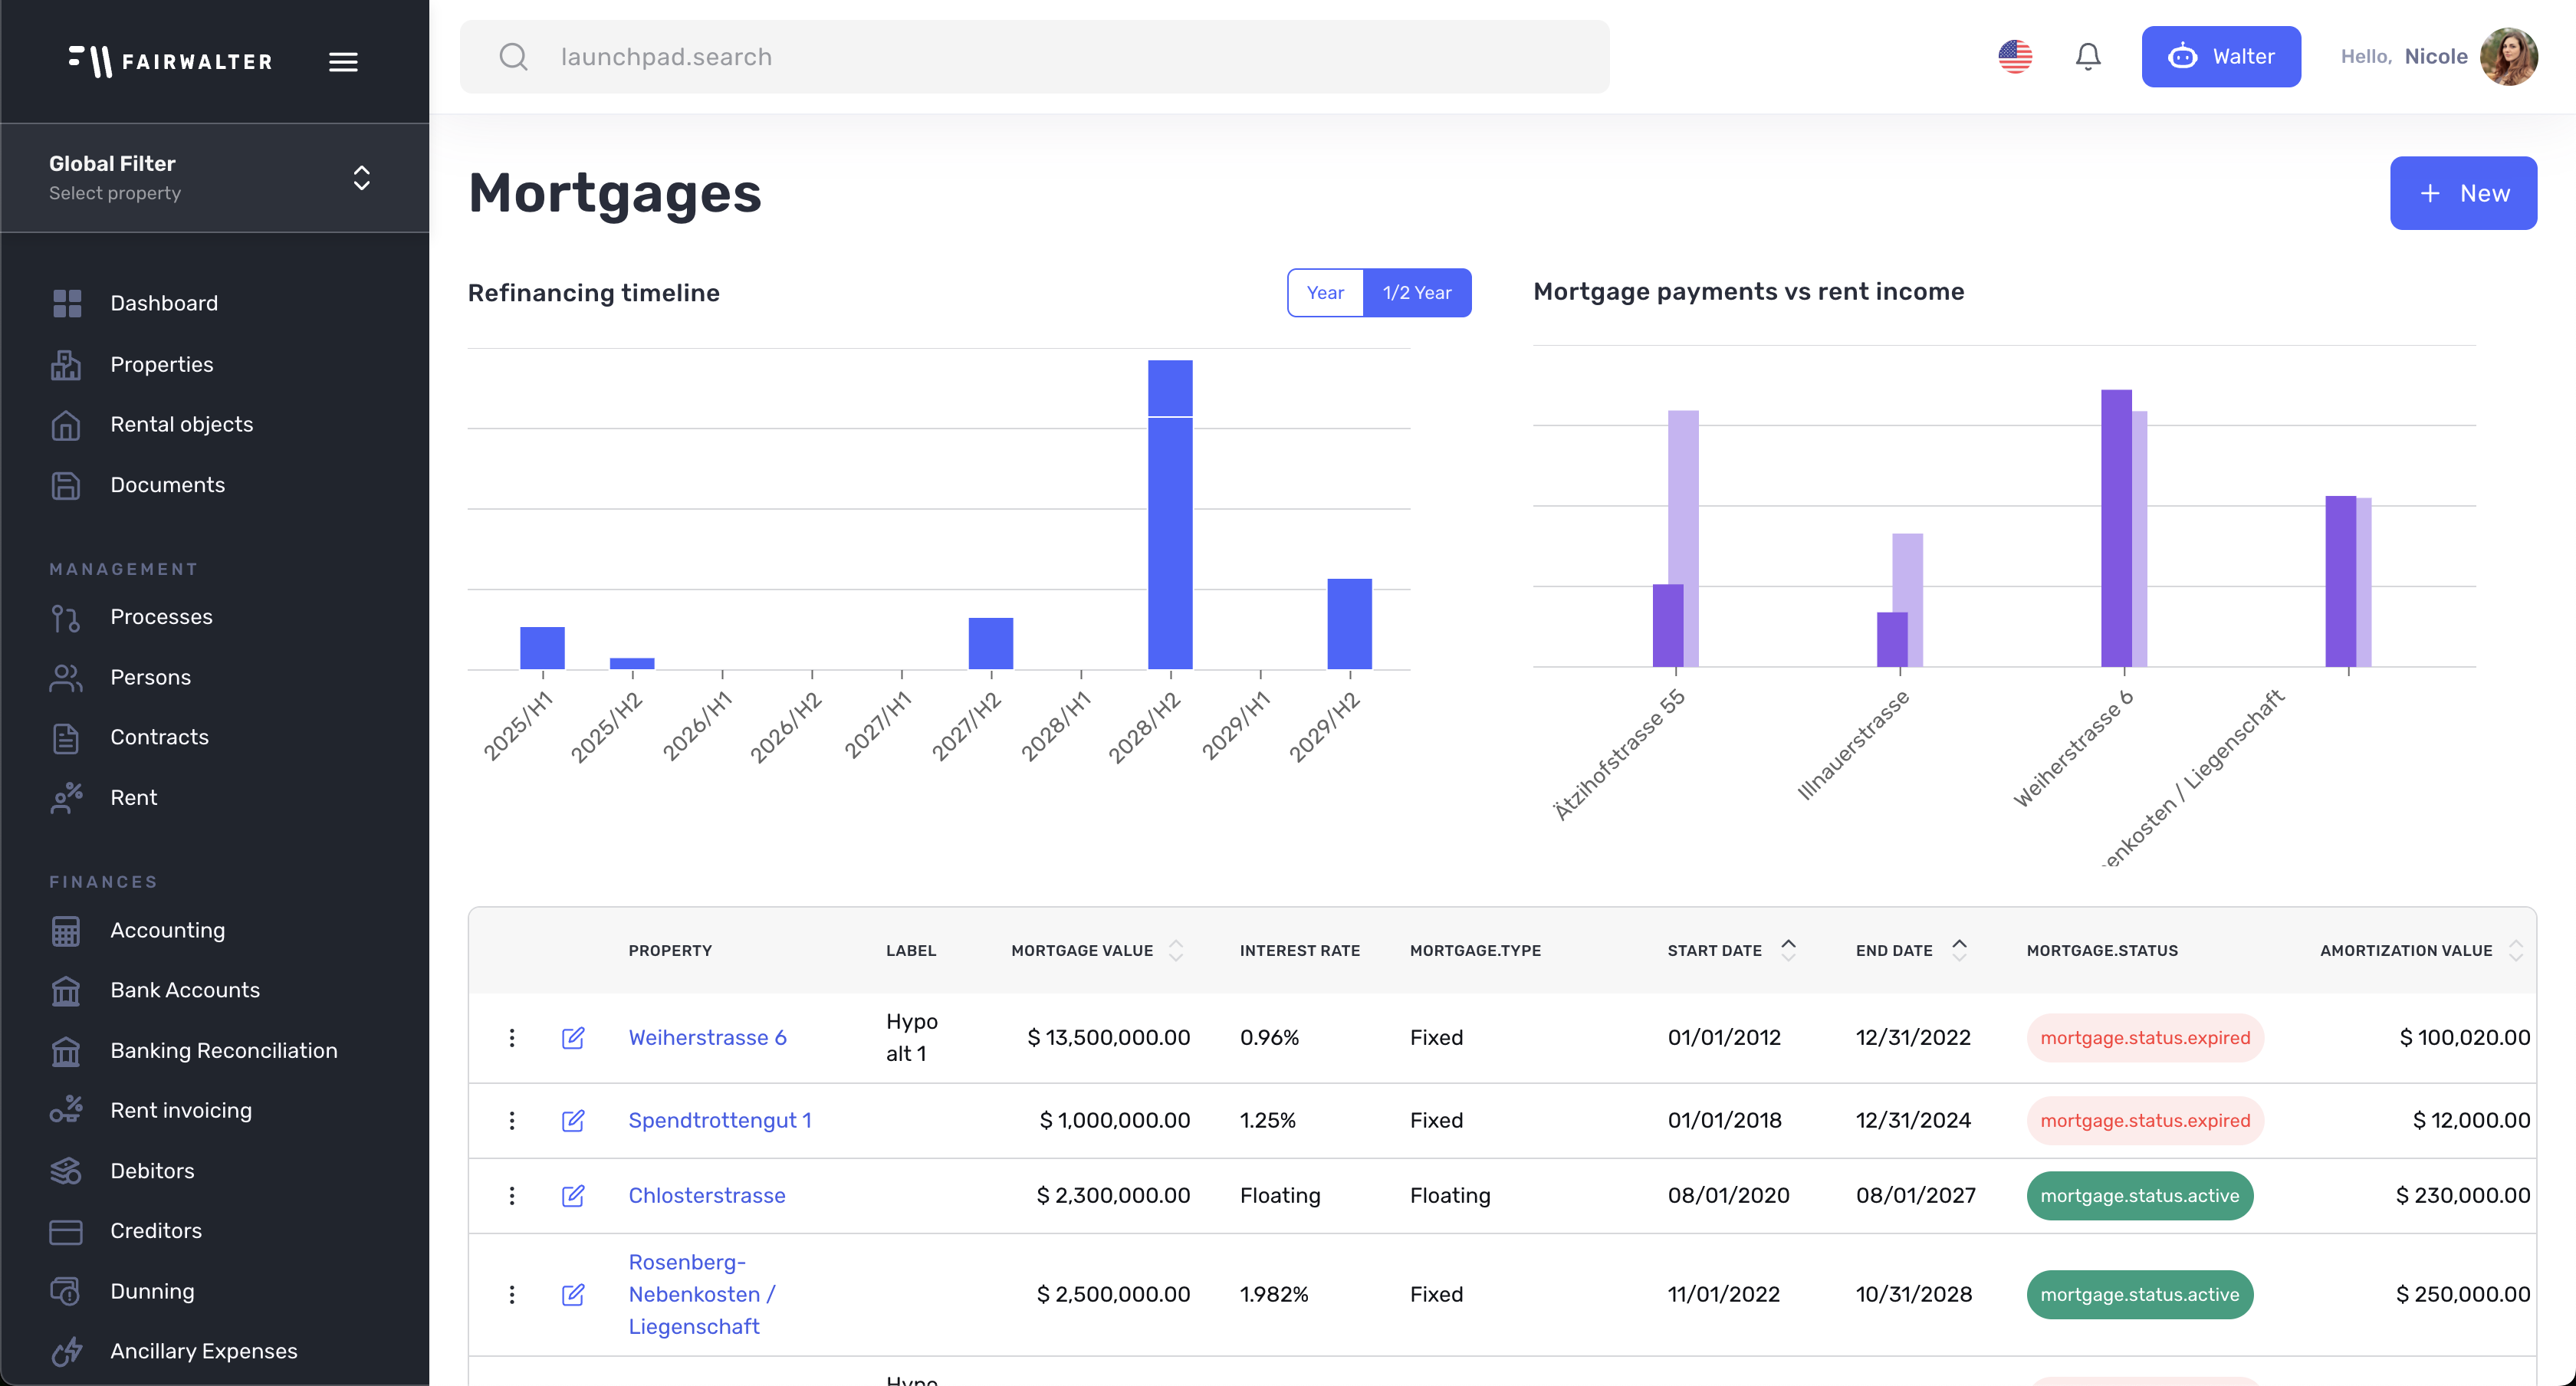Switch timeline to 1/2 Year view
The image size is (2576, 1386).
tap(1416, 293)
